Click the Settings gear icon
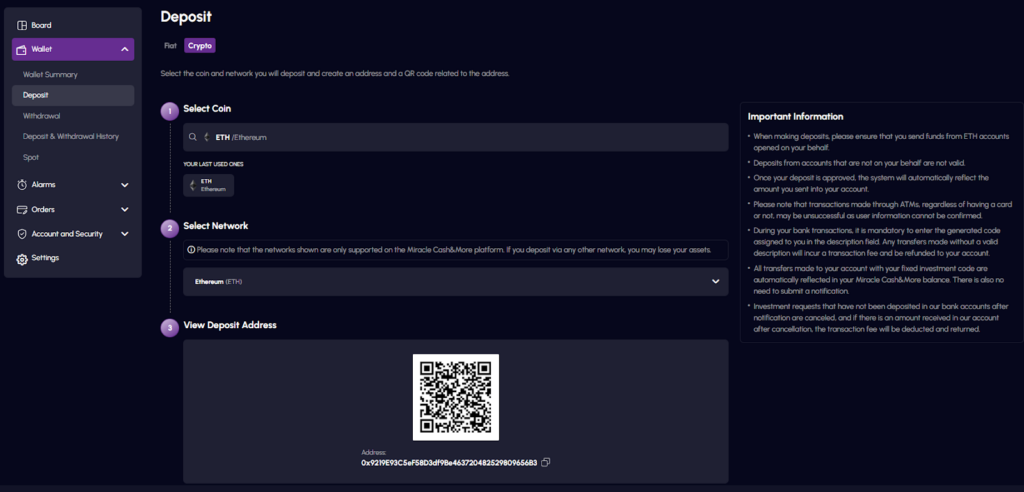1024x492 pixels. click(x=22, y=259)
